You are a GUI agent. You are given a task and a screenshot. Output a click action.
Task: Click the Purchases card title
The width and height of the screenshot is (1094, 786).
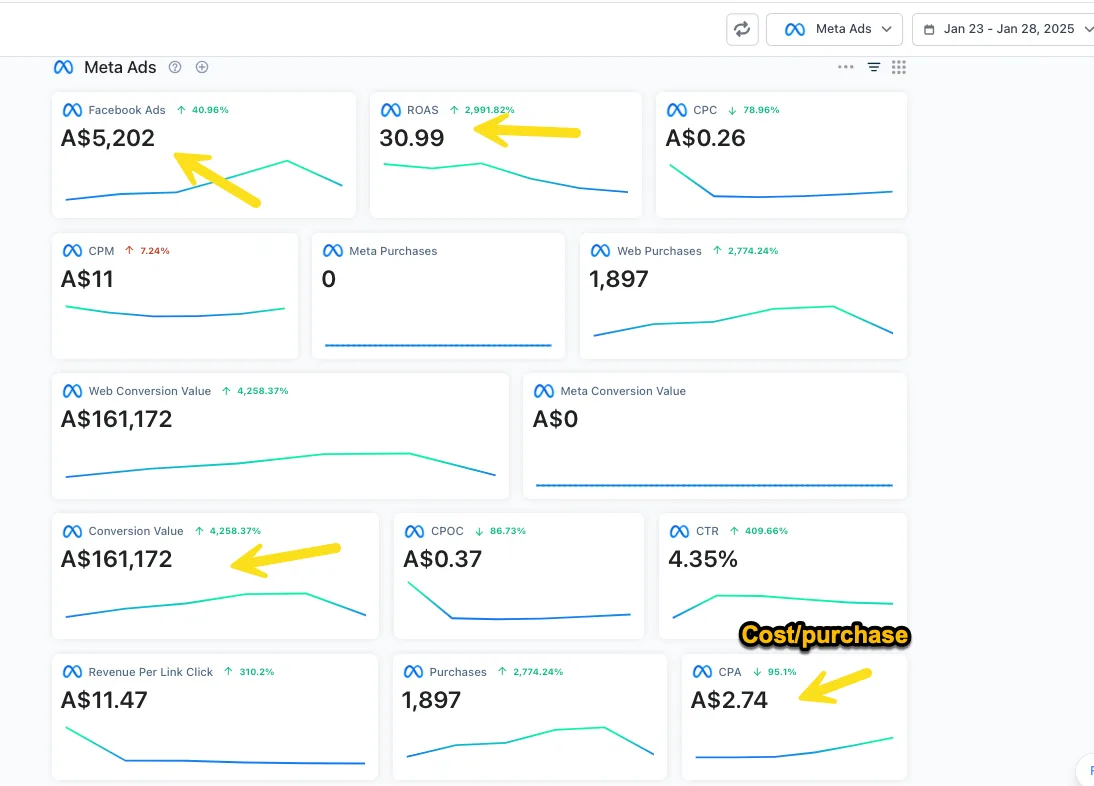pyautogui.click(x=458, y=672)
